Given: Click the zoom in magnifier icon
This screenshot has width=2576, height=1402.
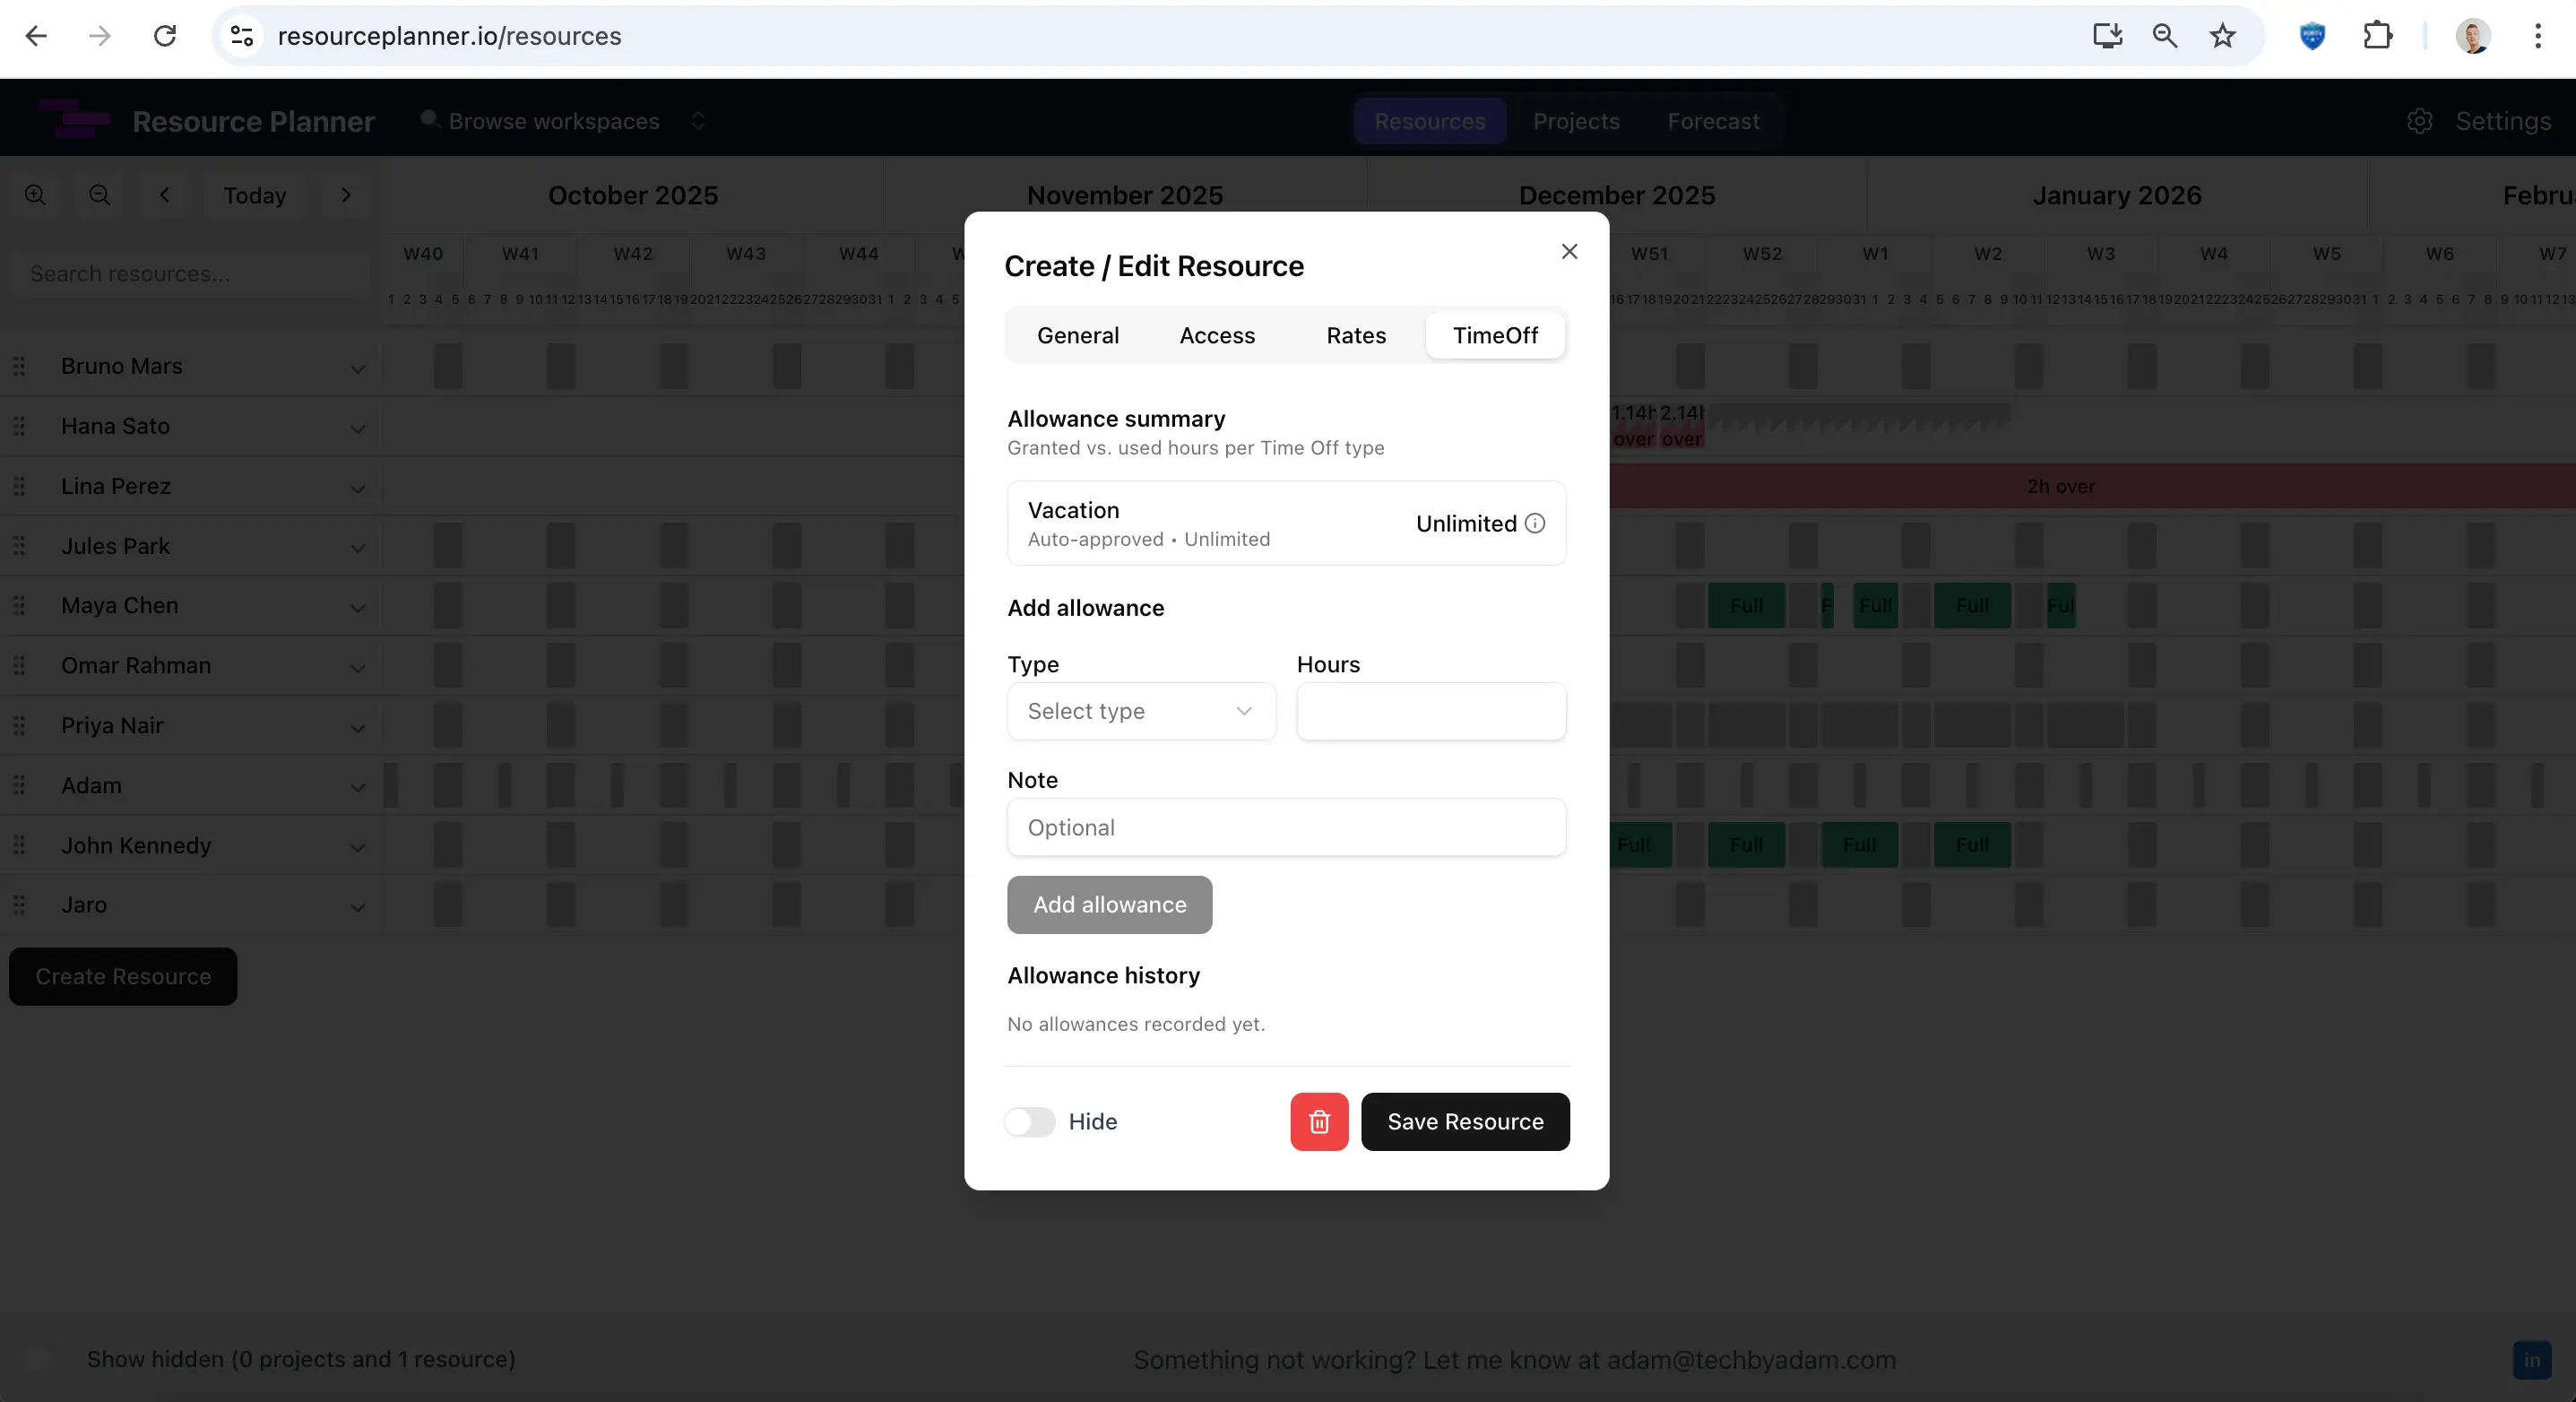Looking at the screenshot, I should pos(35,194).
